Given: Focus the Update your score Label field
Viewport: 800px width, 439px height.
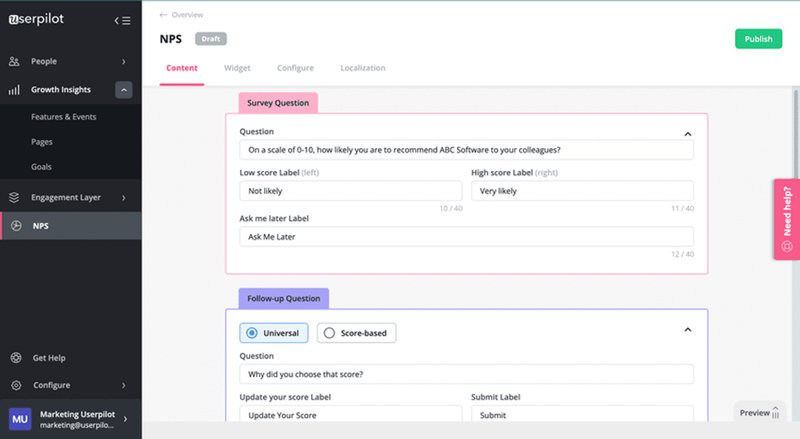Looking at the screenshot, I should click(351, 414).
